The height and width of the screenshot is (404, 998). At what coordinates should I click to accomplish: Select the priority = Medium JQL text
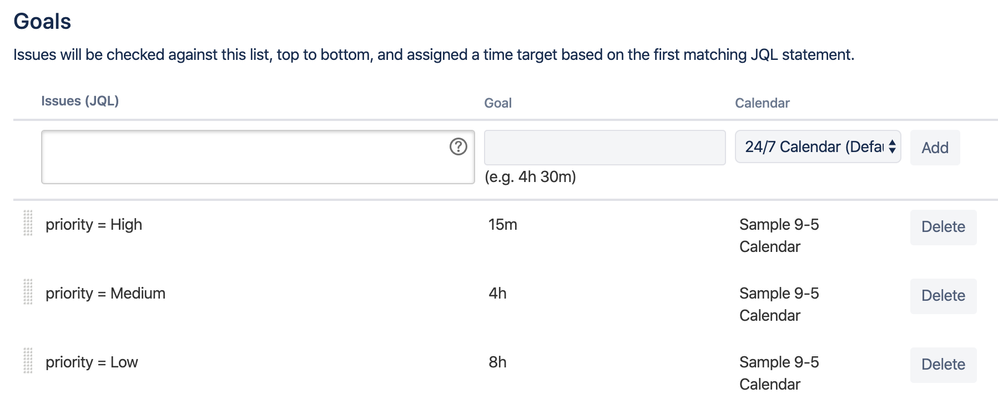click(105, 293)
